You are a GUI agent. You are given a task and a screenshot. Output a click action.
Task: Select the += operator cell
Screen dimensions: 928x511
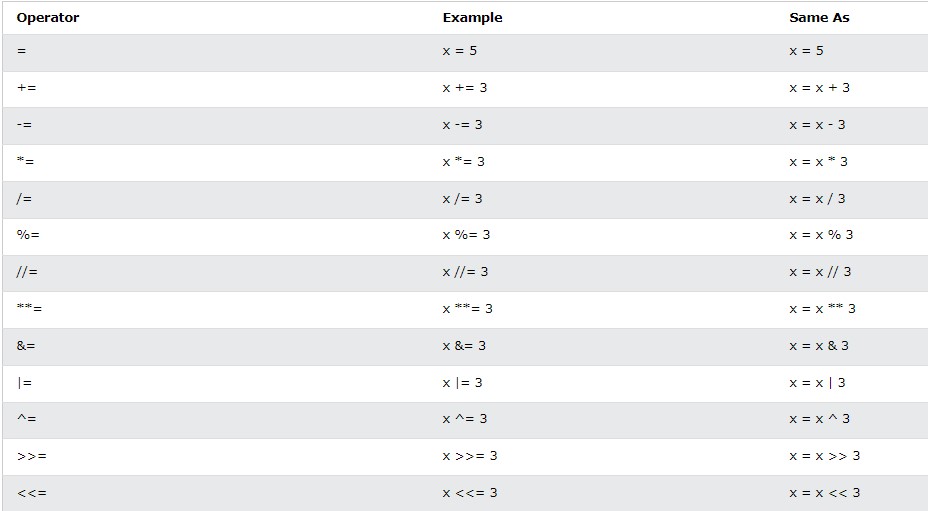tap(27, 88)
